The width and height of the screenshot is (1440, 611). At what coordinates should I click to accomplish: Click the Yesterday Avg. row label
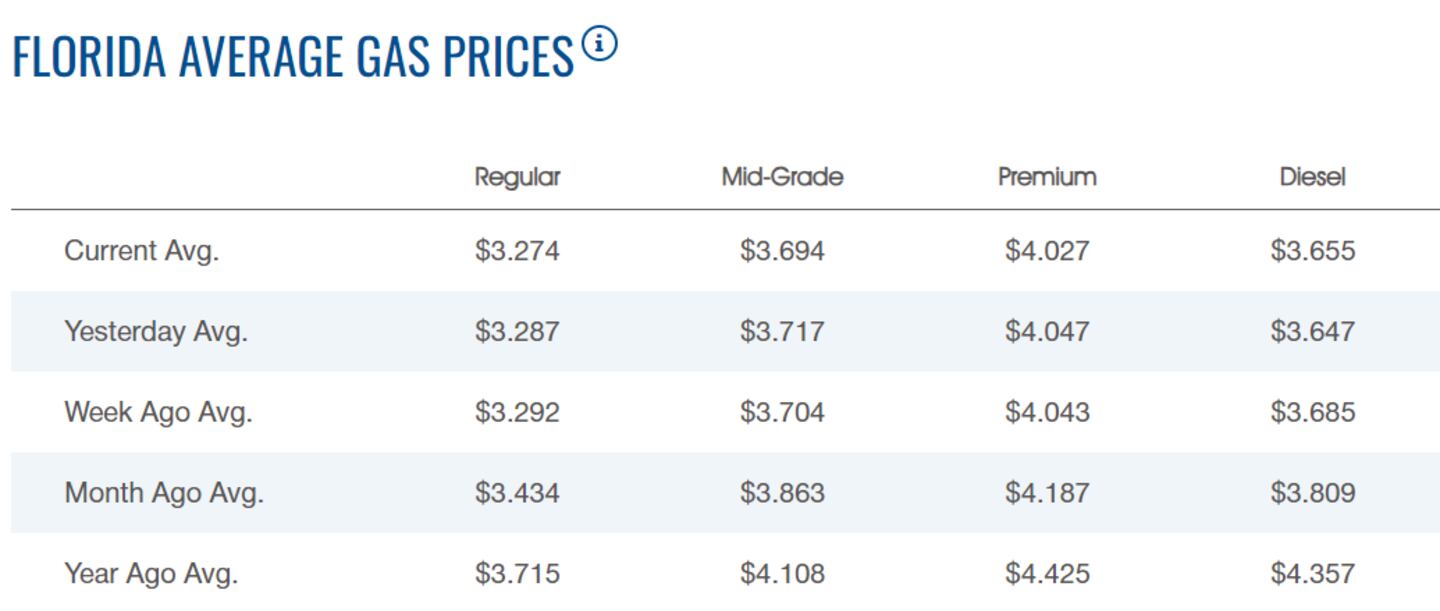point(155,331)
